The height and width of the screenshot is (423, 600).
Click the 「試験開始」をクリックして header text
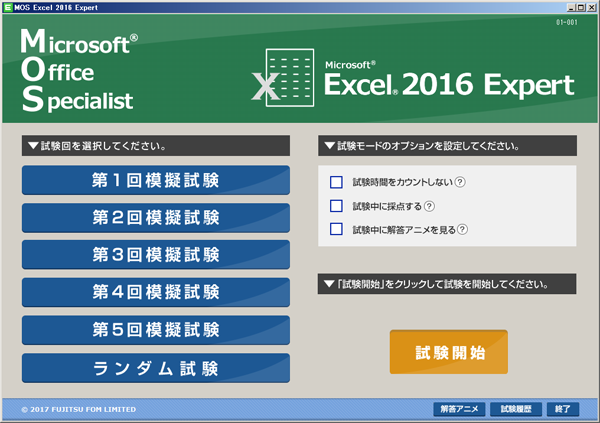pyautogui.click(x=447, y=284)
